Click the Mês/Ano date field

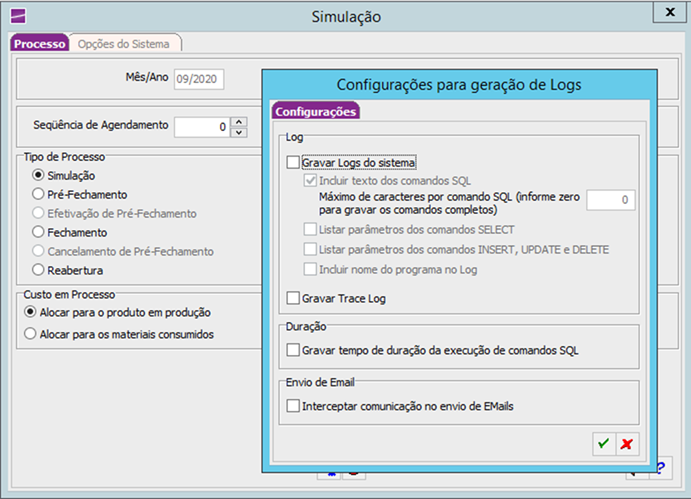click(200, 79)
